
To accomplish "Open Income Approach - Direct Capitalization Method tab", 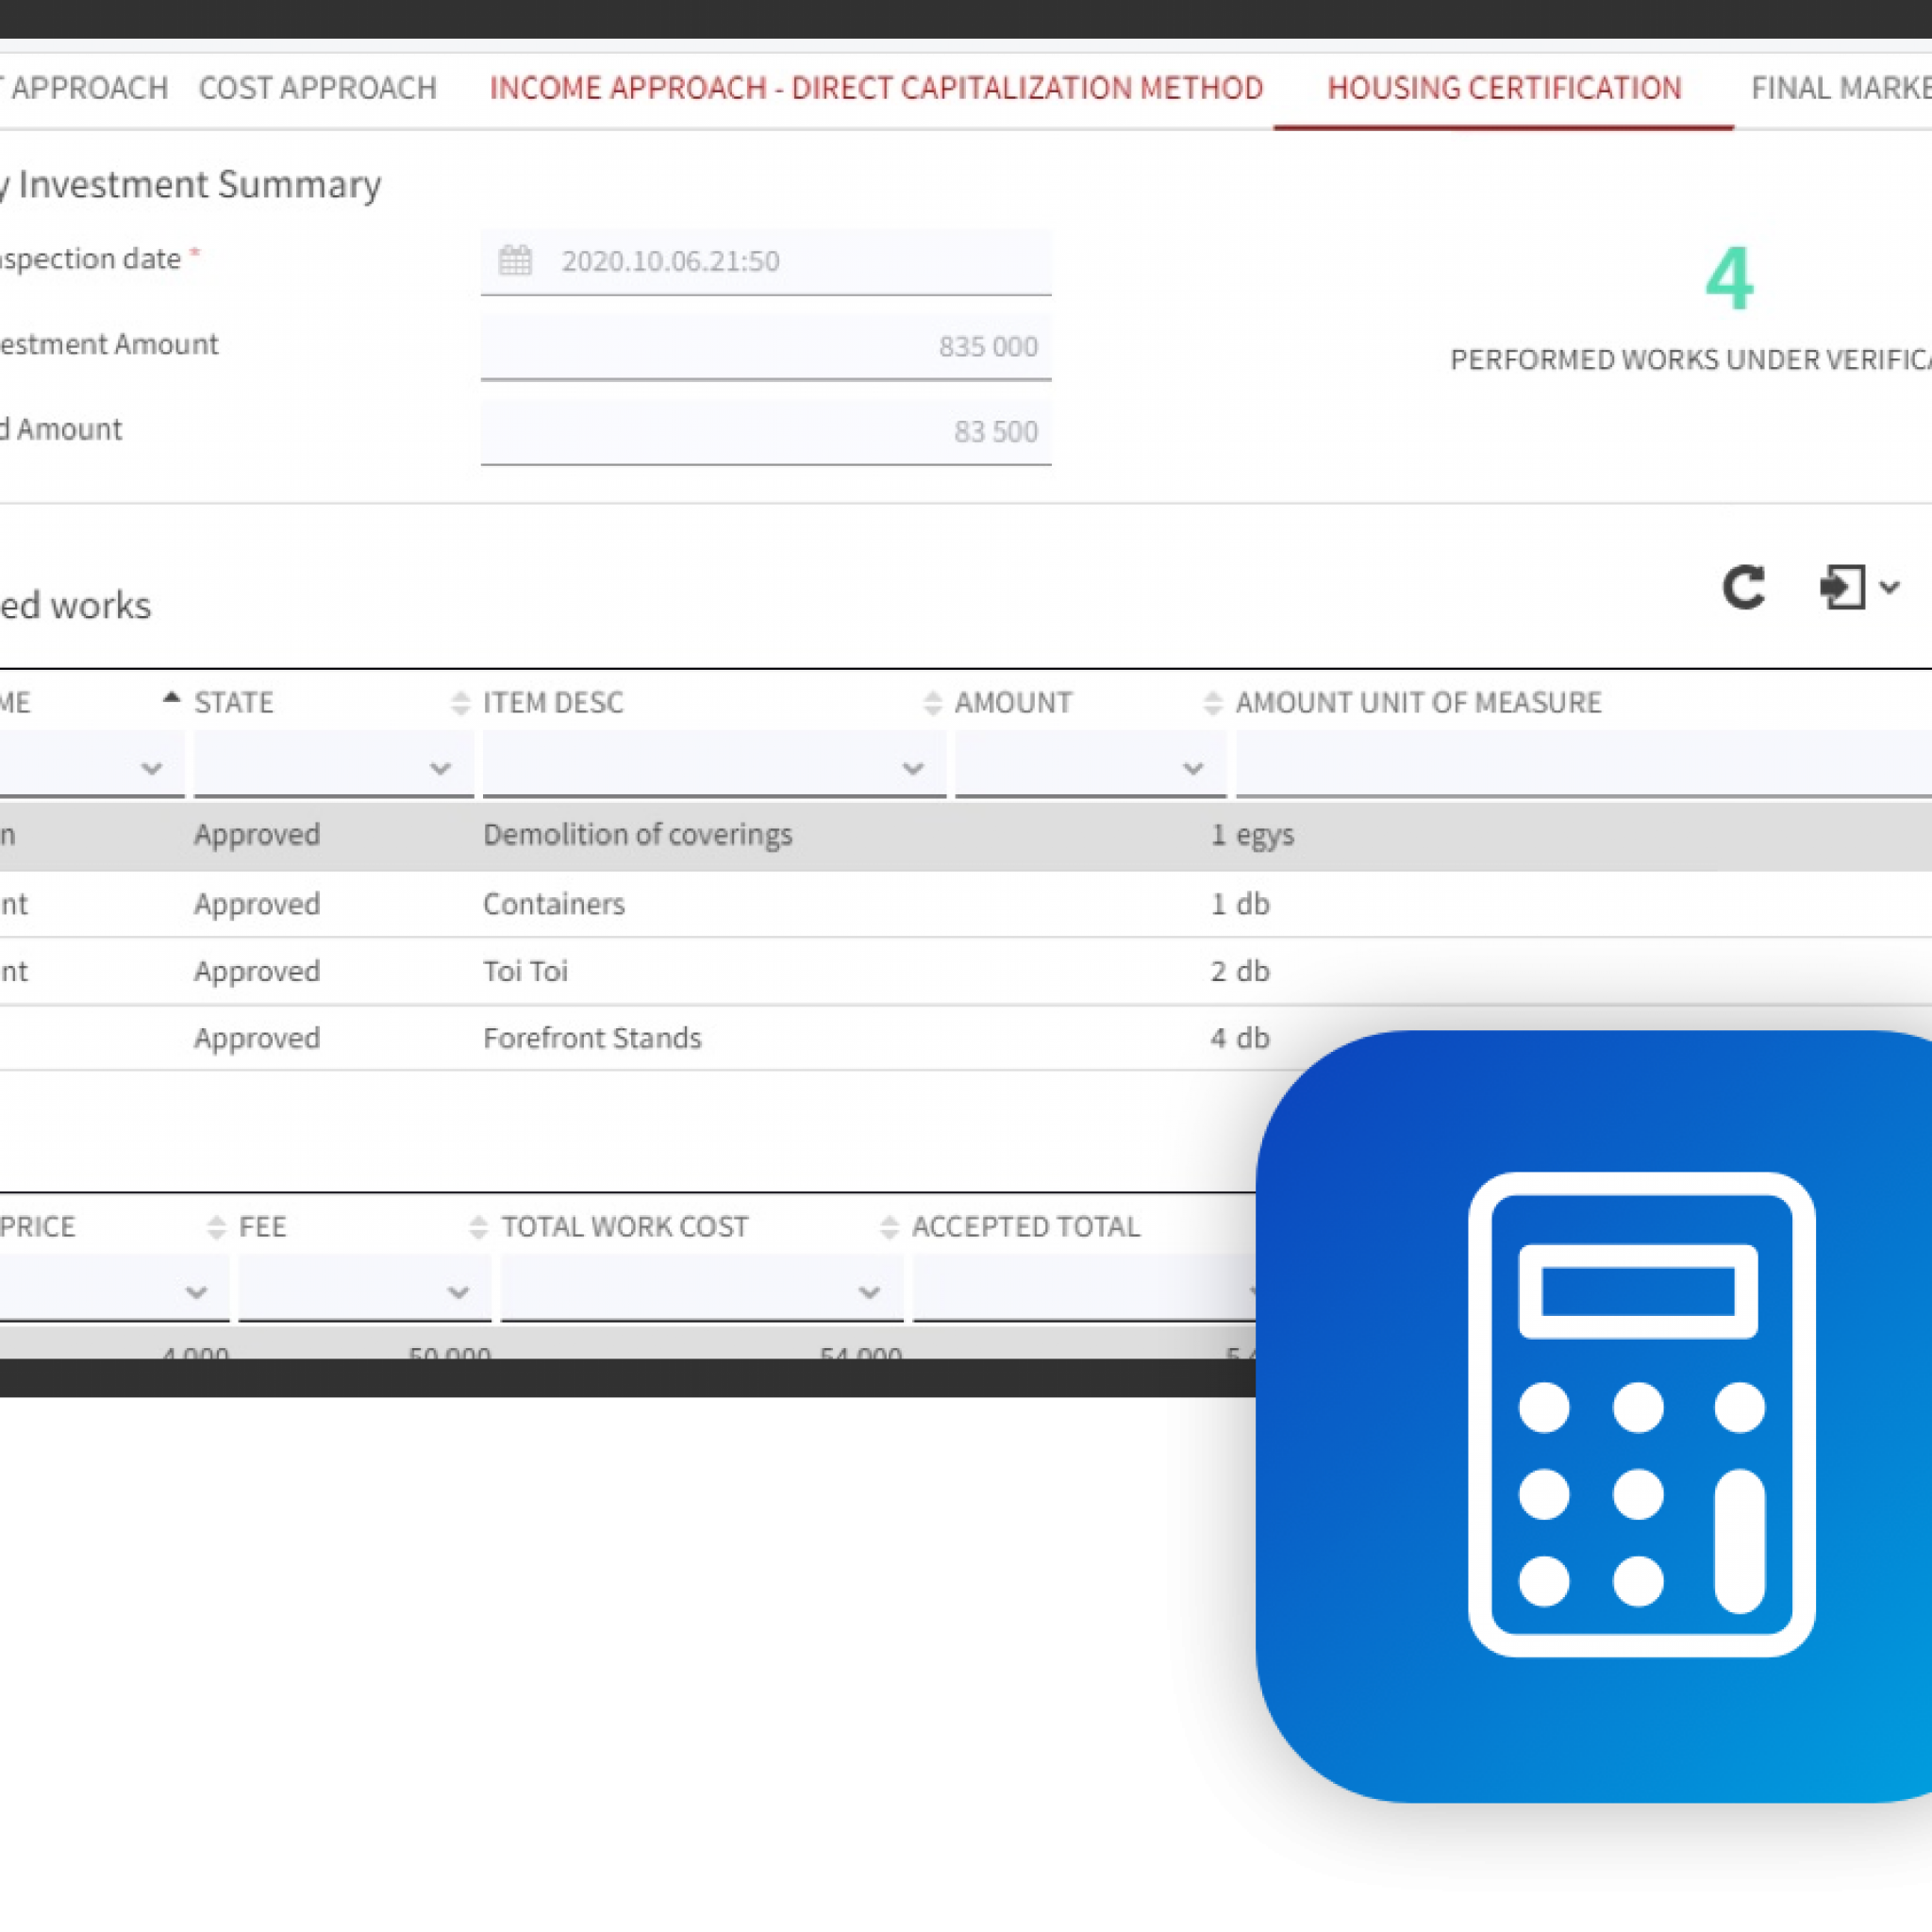I will coord(876,88).
